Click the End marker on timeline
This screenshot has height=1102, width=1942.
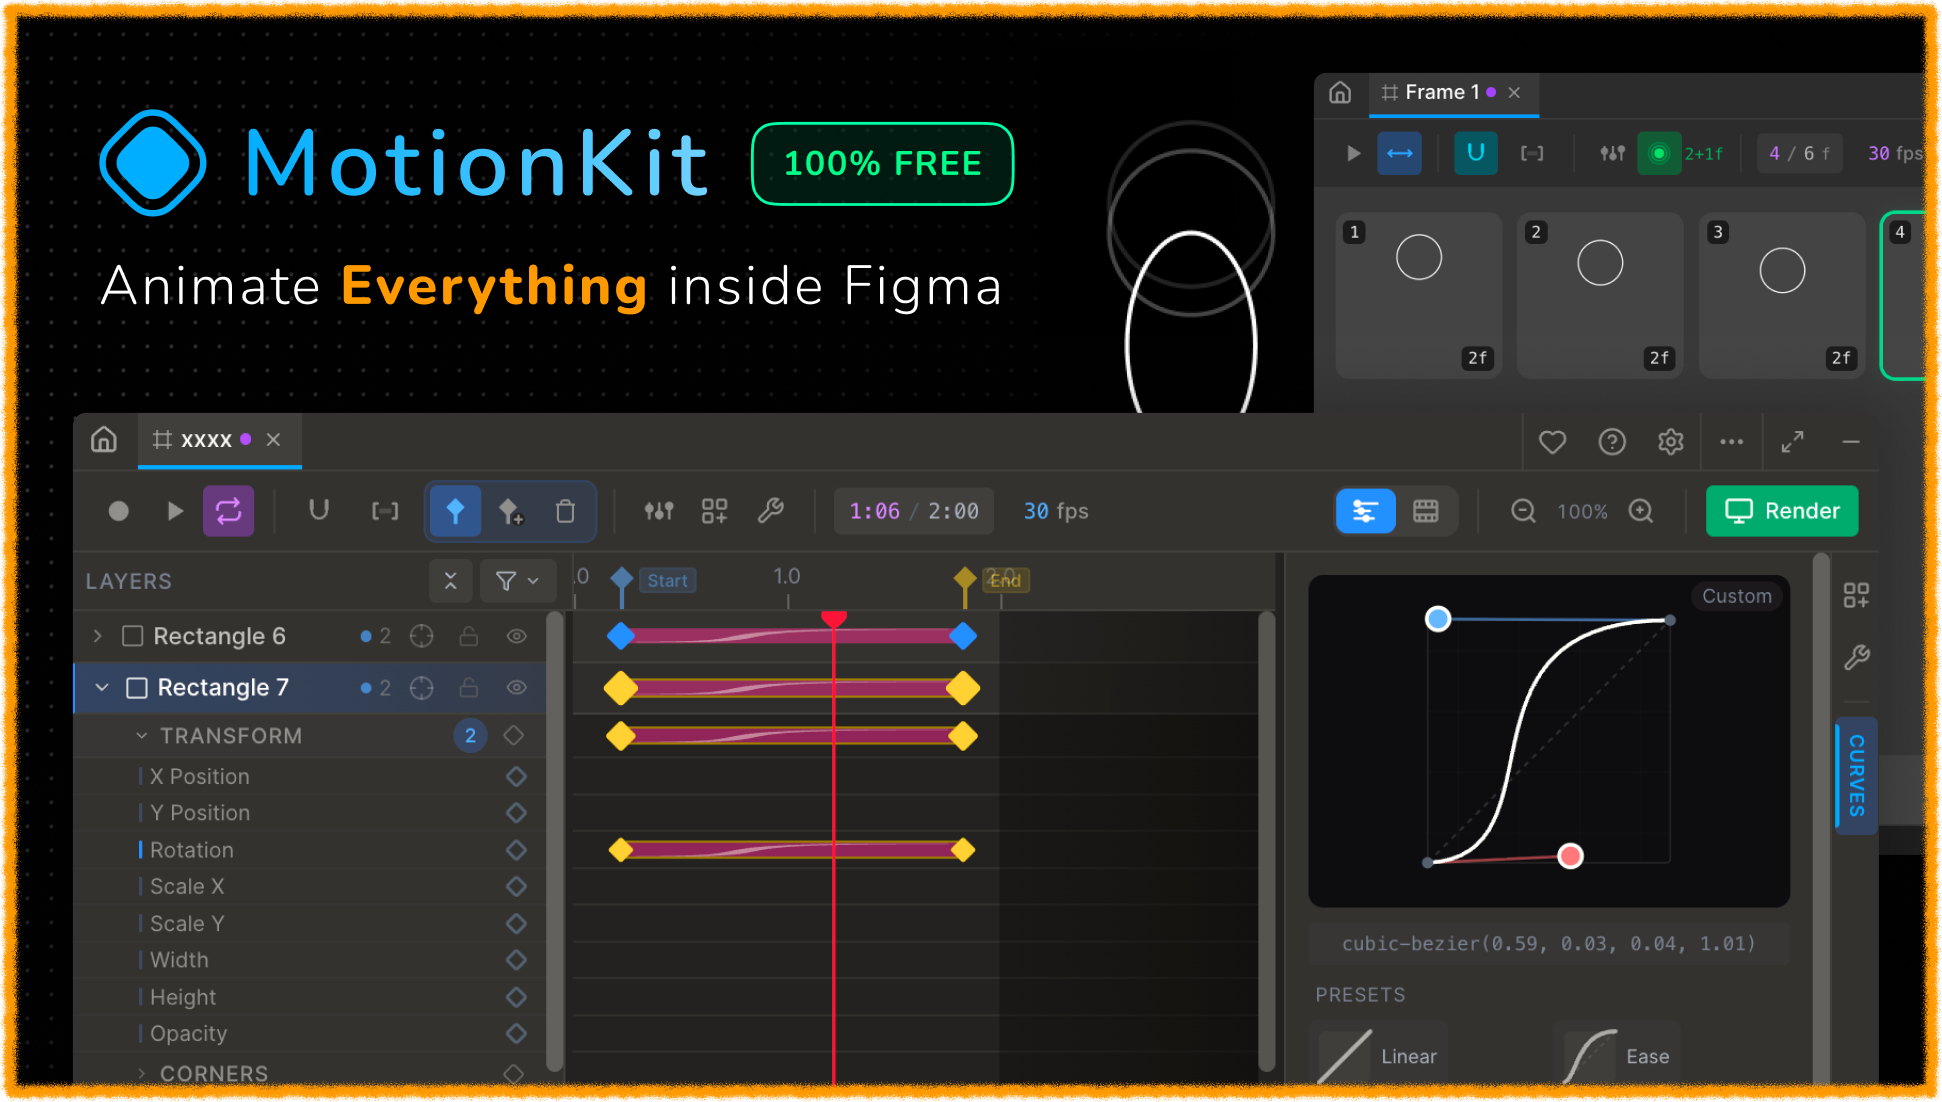(1005, 581)
